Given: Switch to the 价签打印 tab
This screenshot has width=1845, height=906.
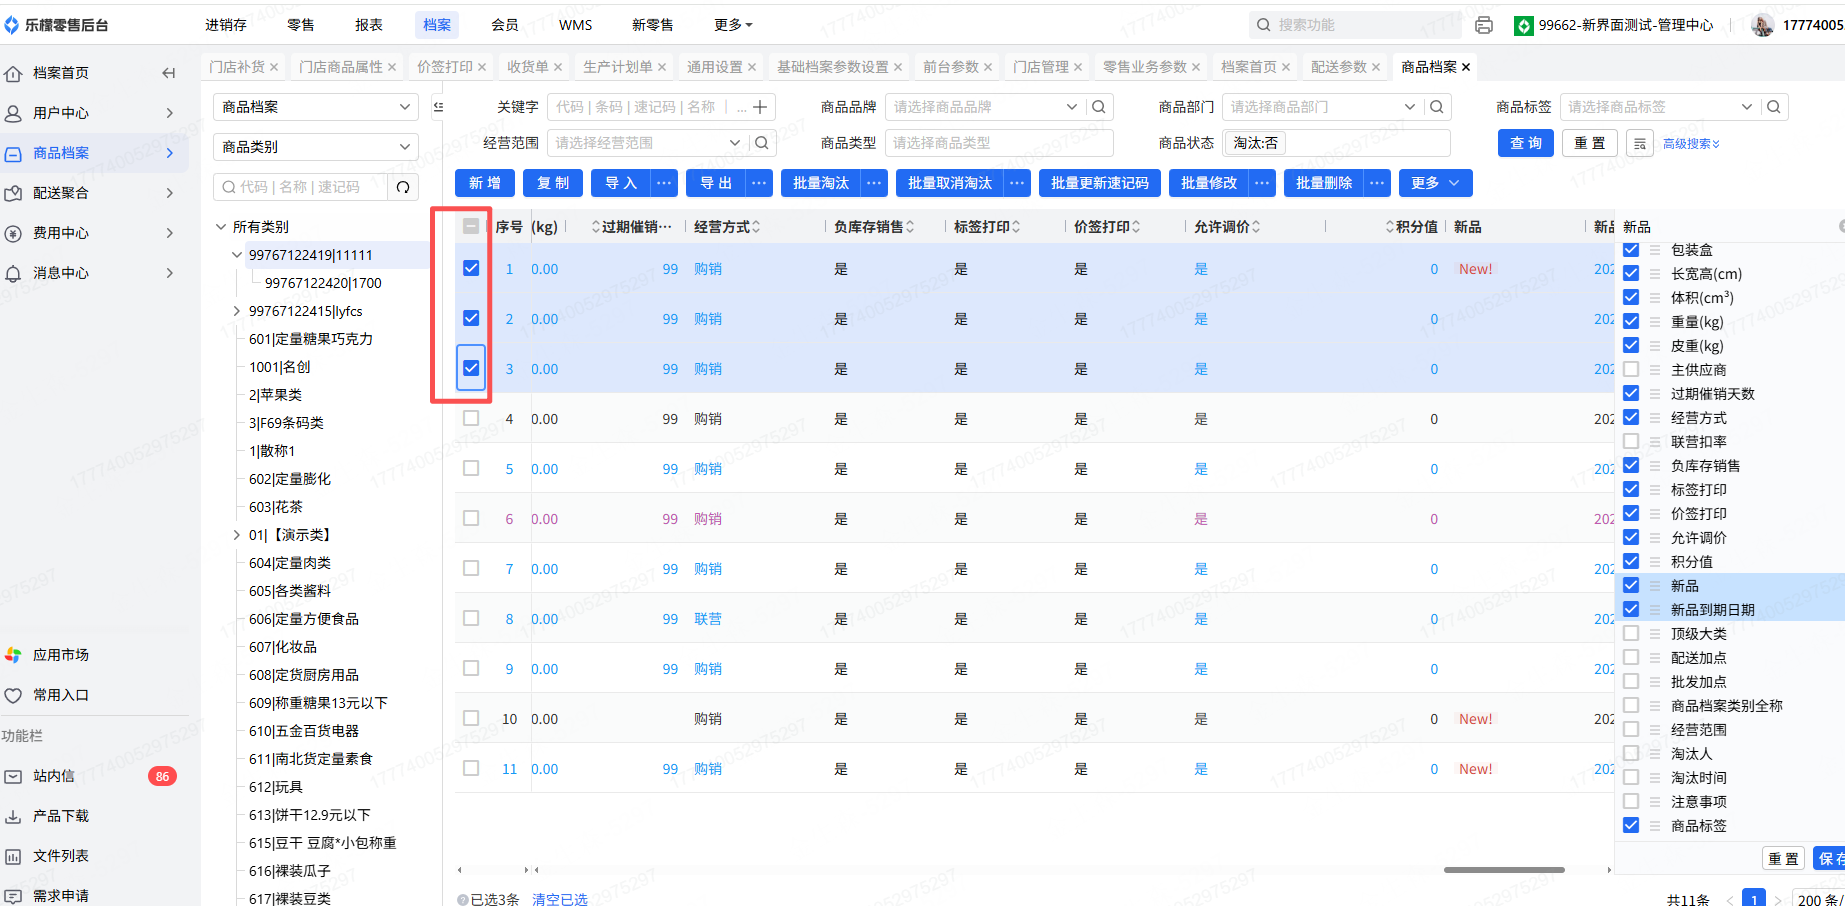Looking at the screenshot, I should pos(444,67).
